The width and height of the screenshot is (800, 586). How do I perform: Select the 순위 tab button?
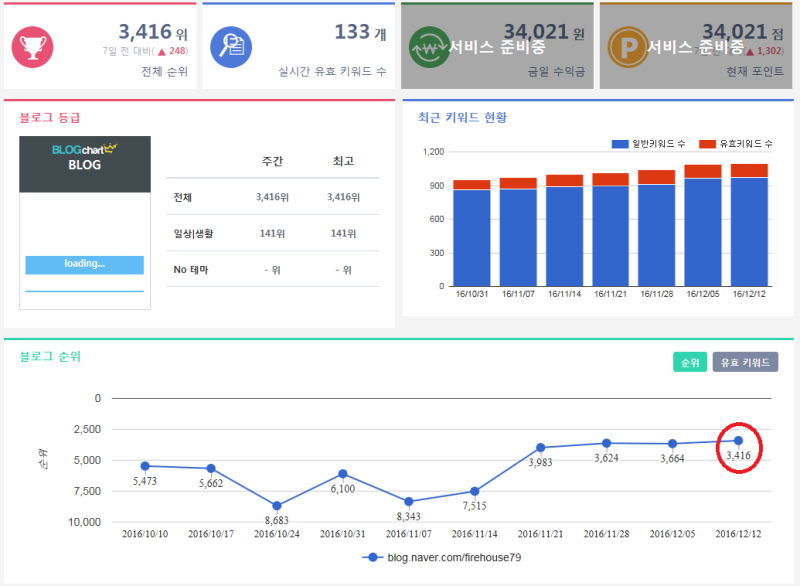pyautogui.click(x=690, y=362)
